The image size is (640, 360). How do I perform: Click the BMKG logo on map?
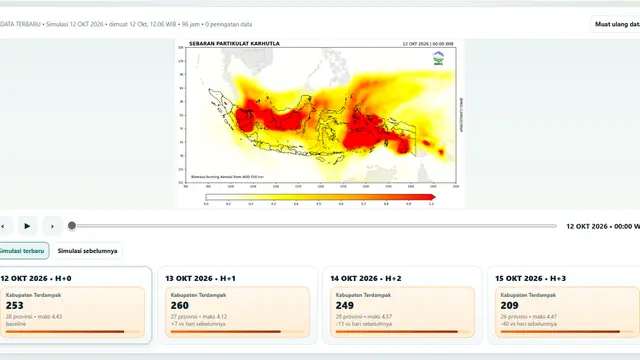point(438,58)
